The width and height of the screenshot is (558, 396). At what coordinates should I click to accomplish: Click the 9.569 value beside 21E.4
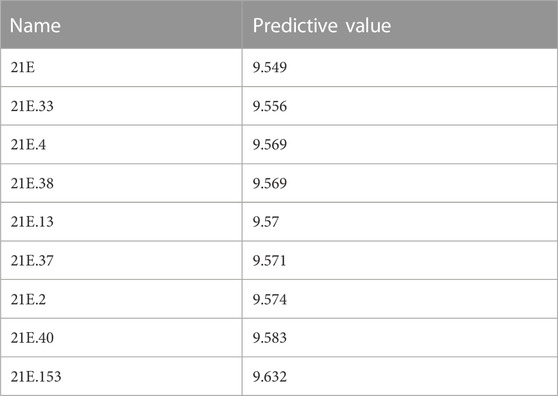[270, 144]
